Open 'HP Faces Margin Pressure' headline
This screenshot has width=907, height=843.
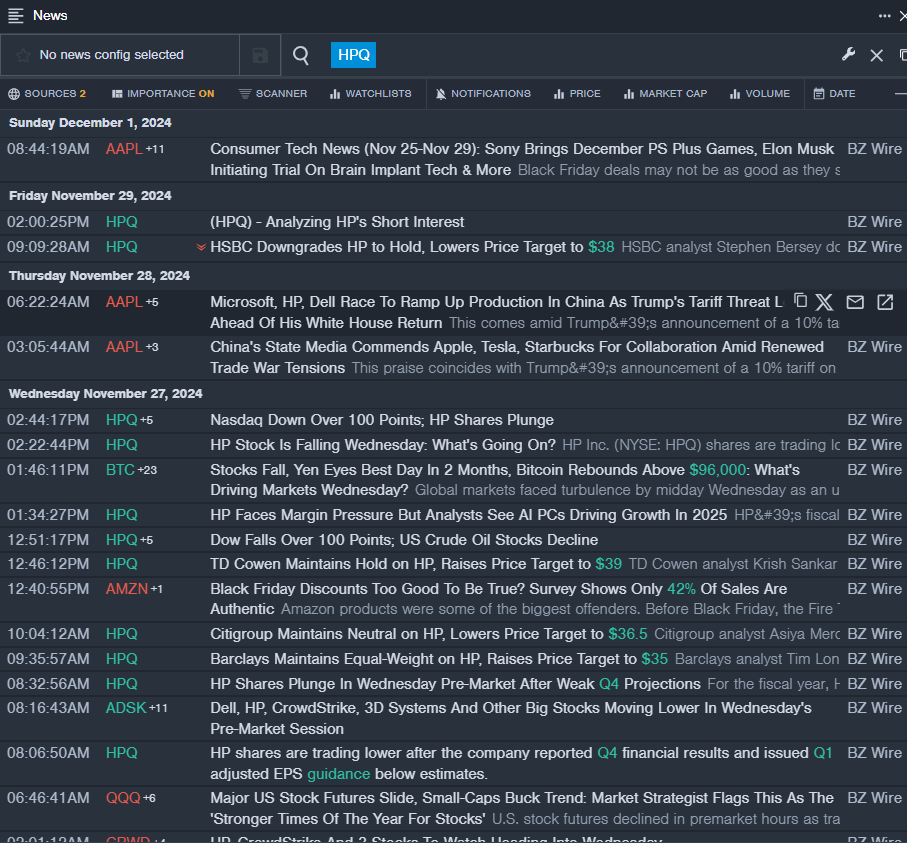click(469, 514)
